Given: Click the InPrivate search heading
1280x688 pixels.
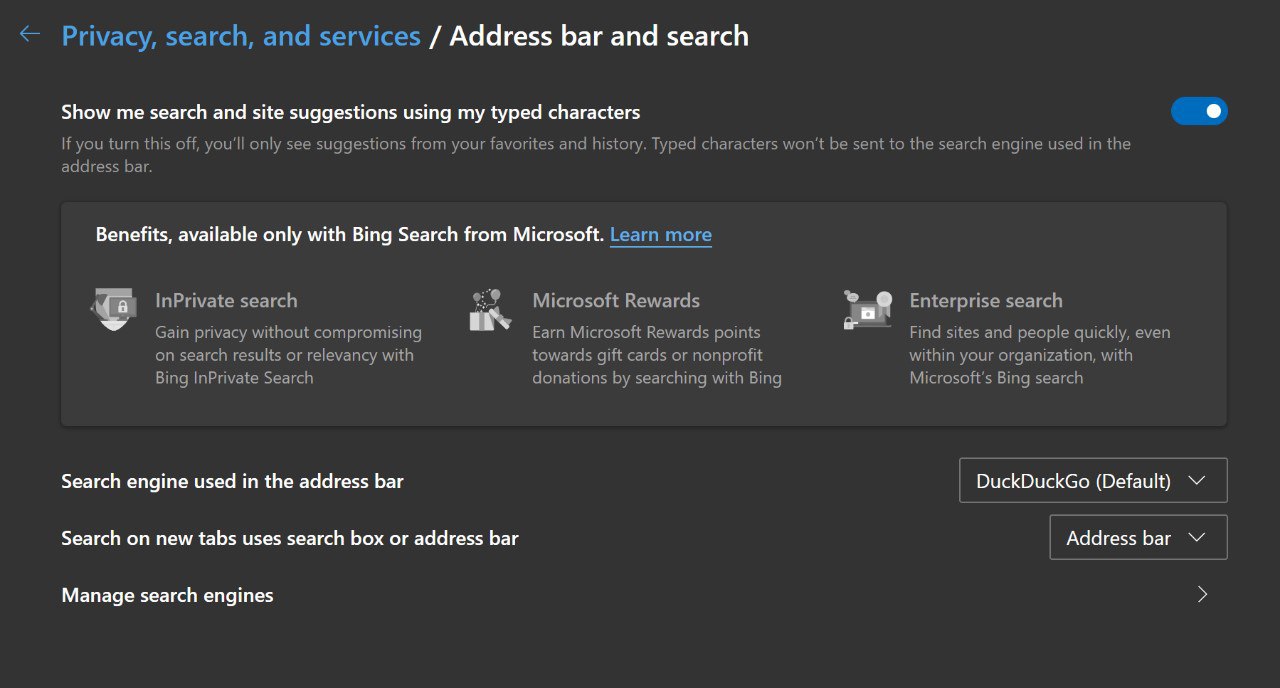Looking at the screenshot, I should click(x=226, y=300).
